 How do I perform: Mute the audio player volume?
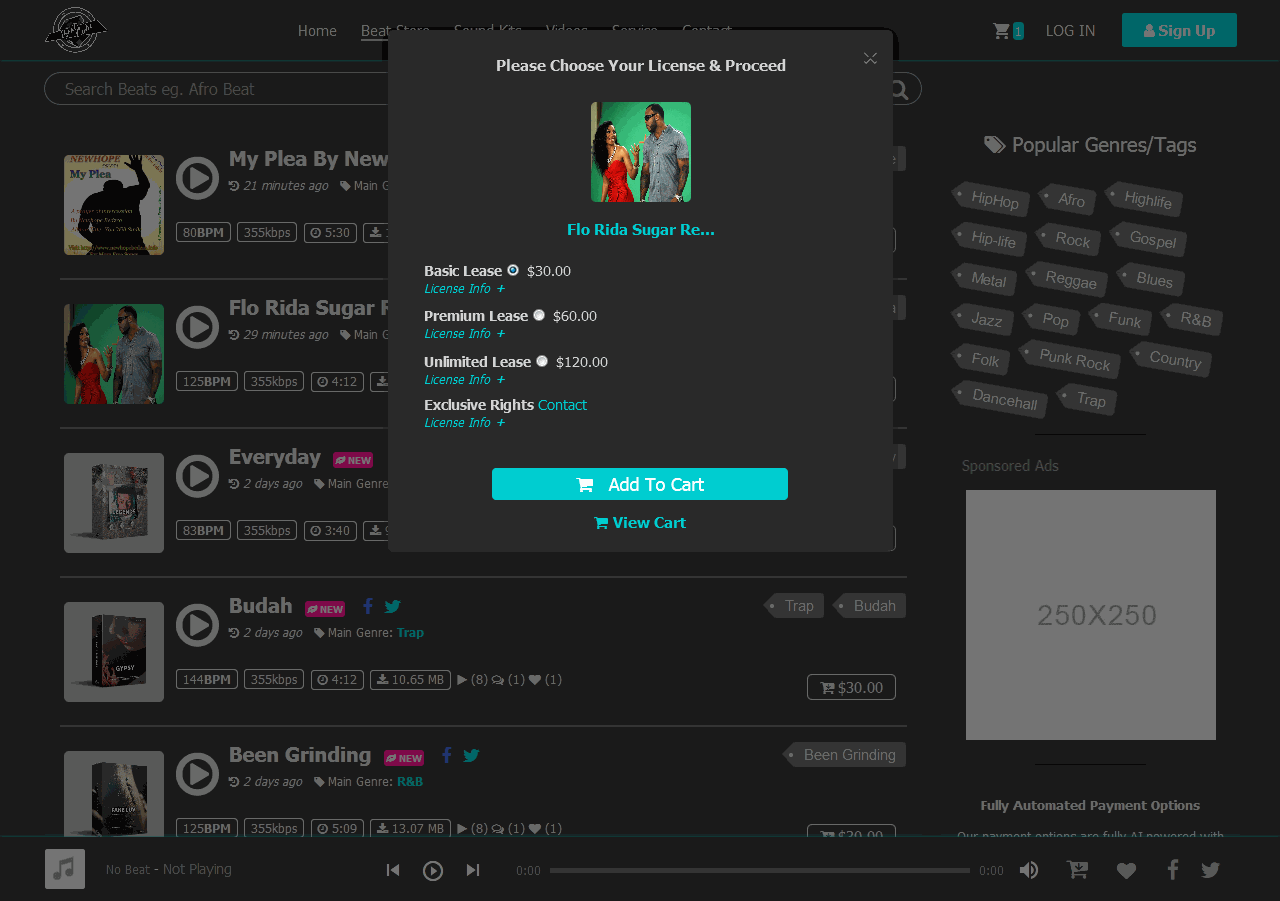pos(1028,869)
